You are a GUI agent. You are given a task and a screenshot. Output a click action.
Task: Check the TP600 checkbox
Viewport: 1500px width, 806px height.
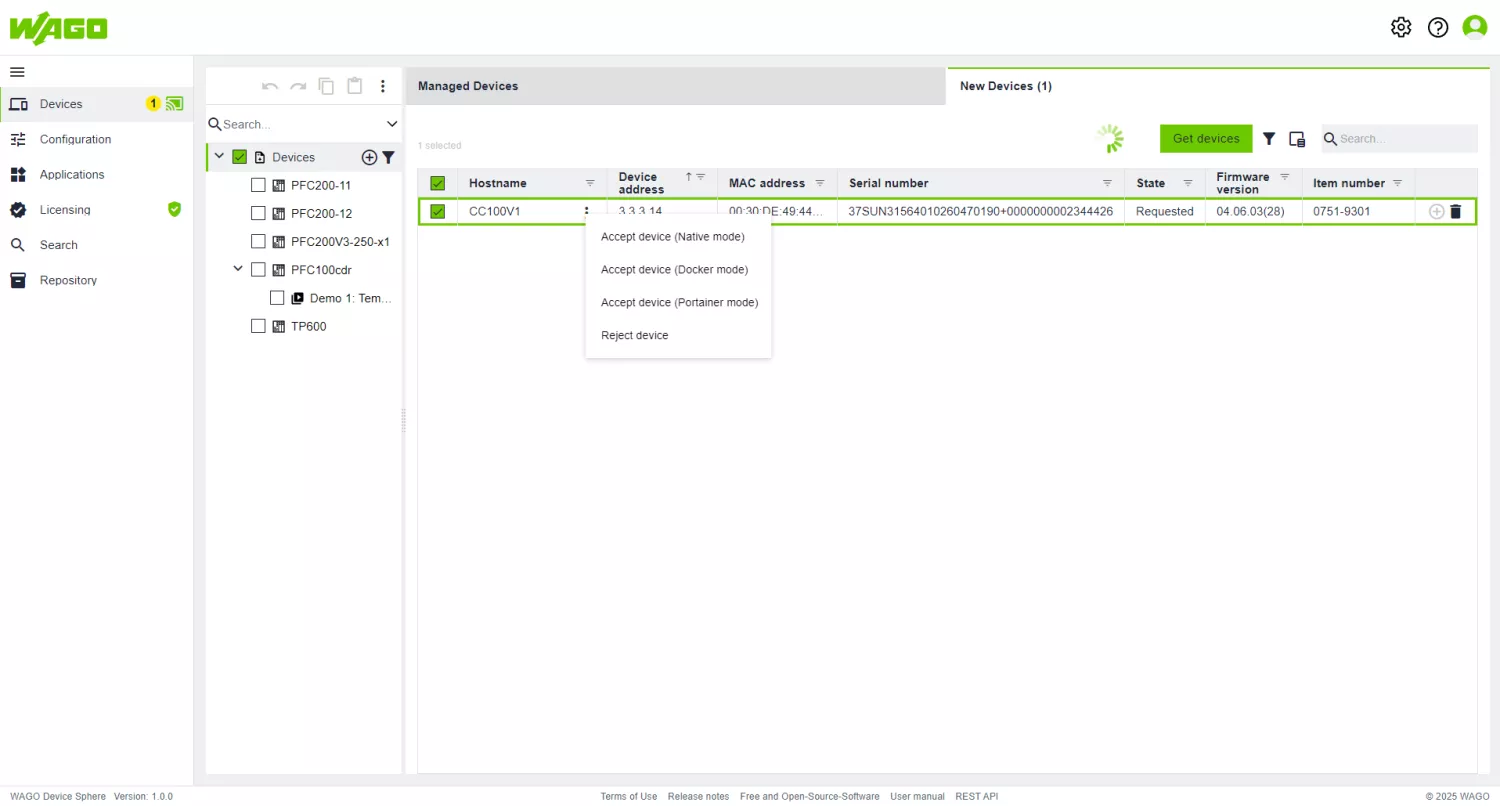point(258,326)
